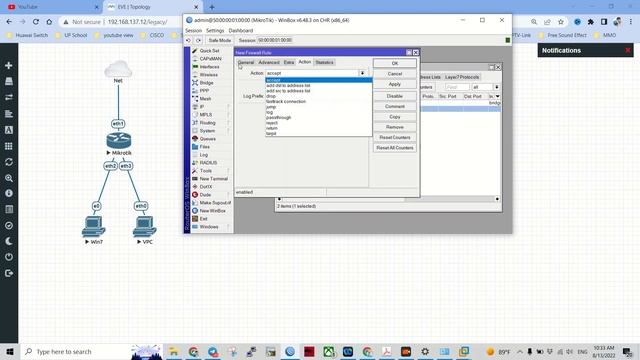Switch to the General tab

click(246, 62)
